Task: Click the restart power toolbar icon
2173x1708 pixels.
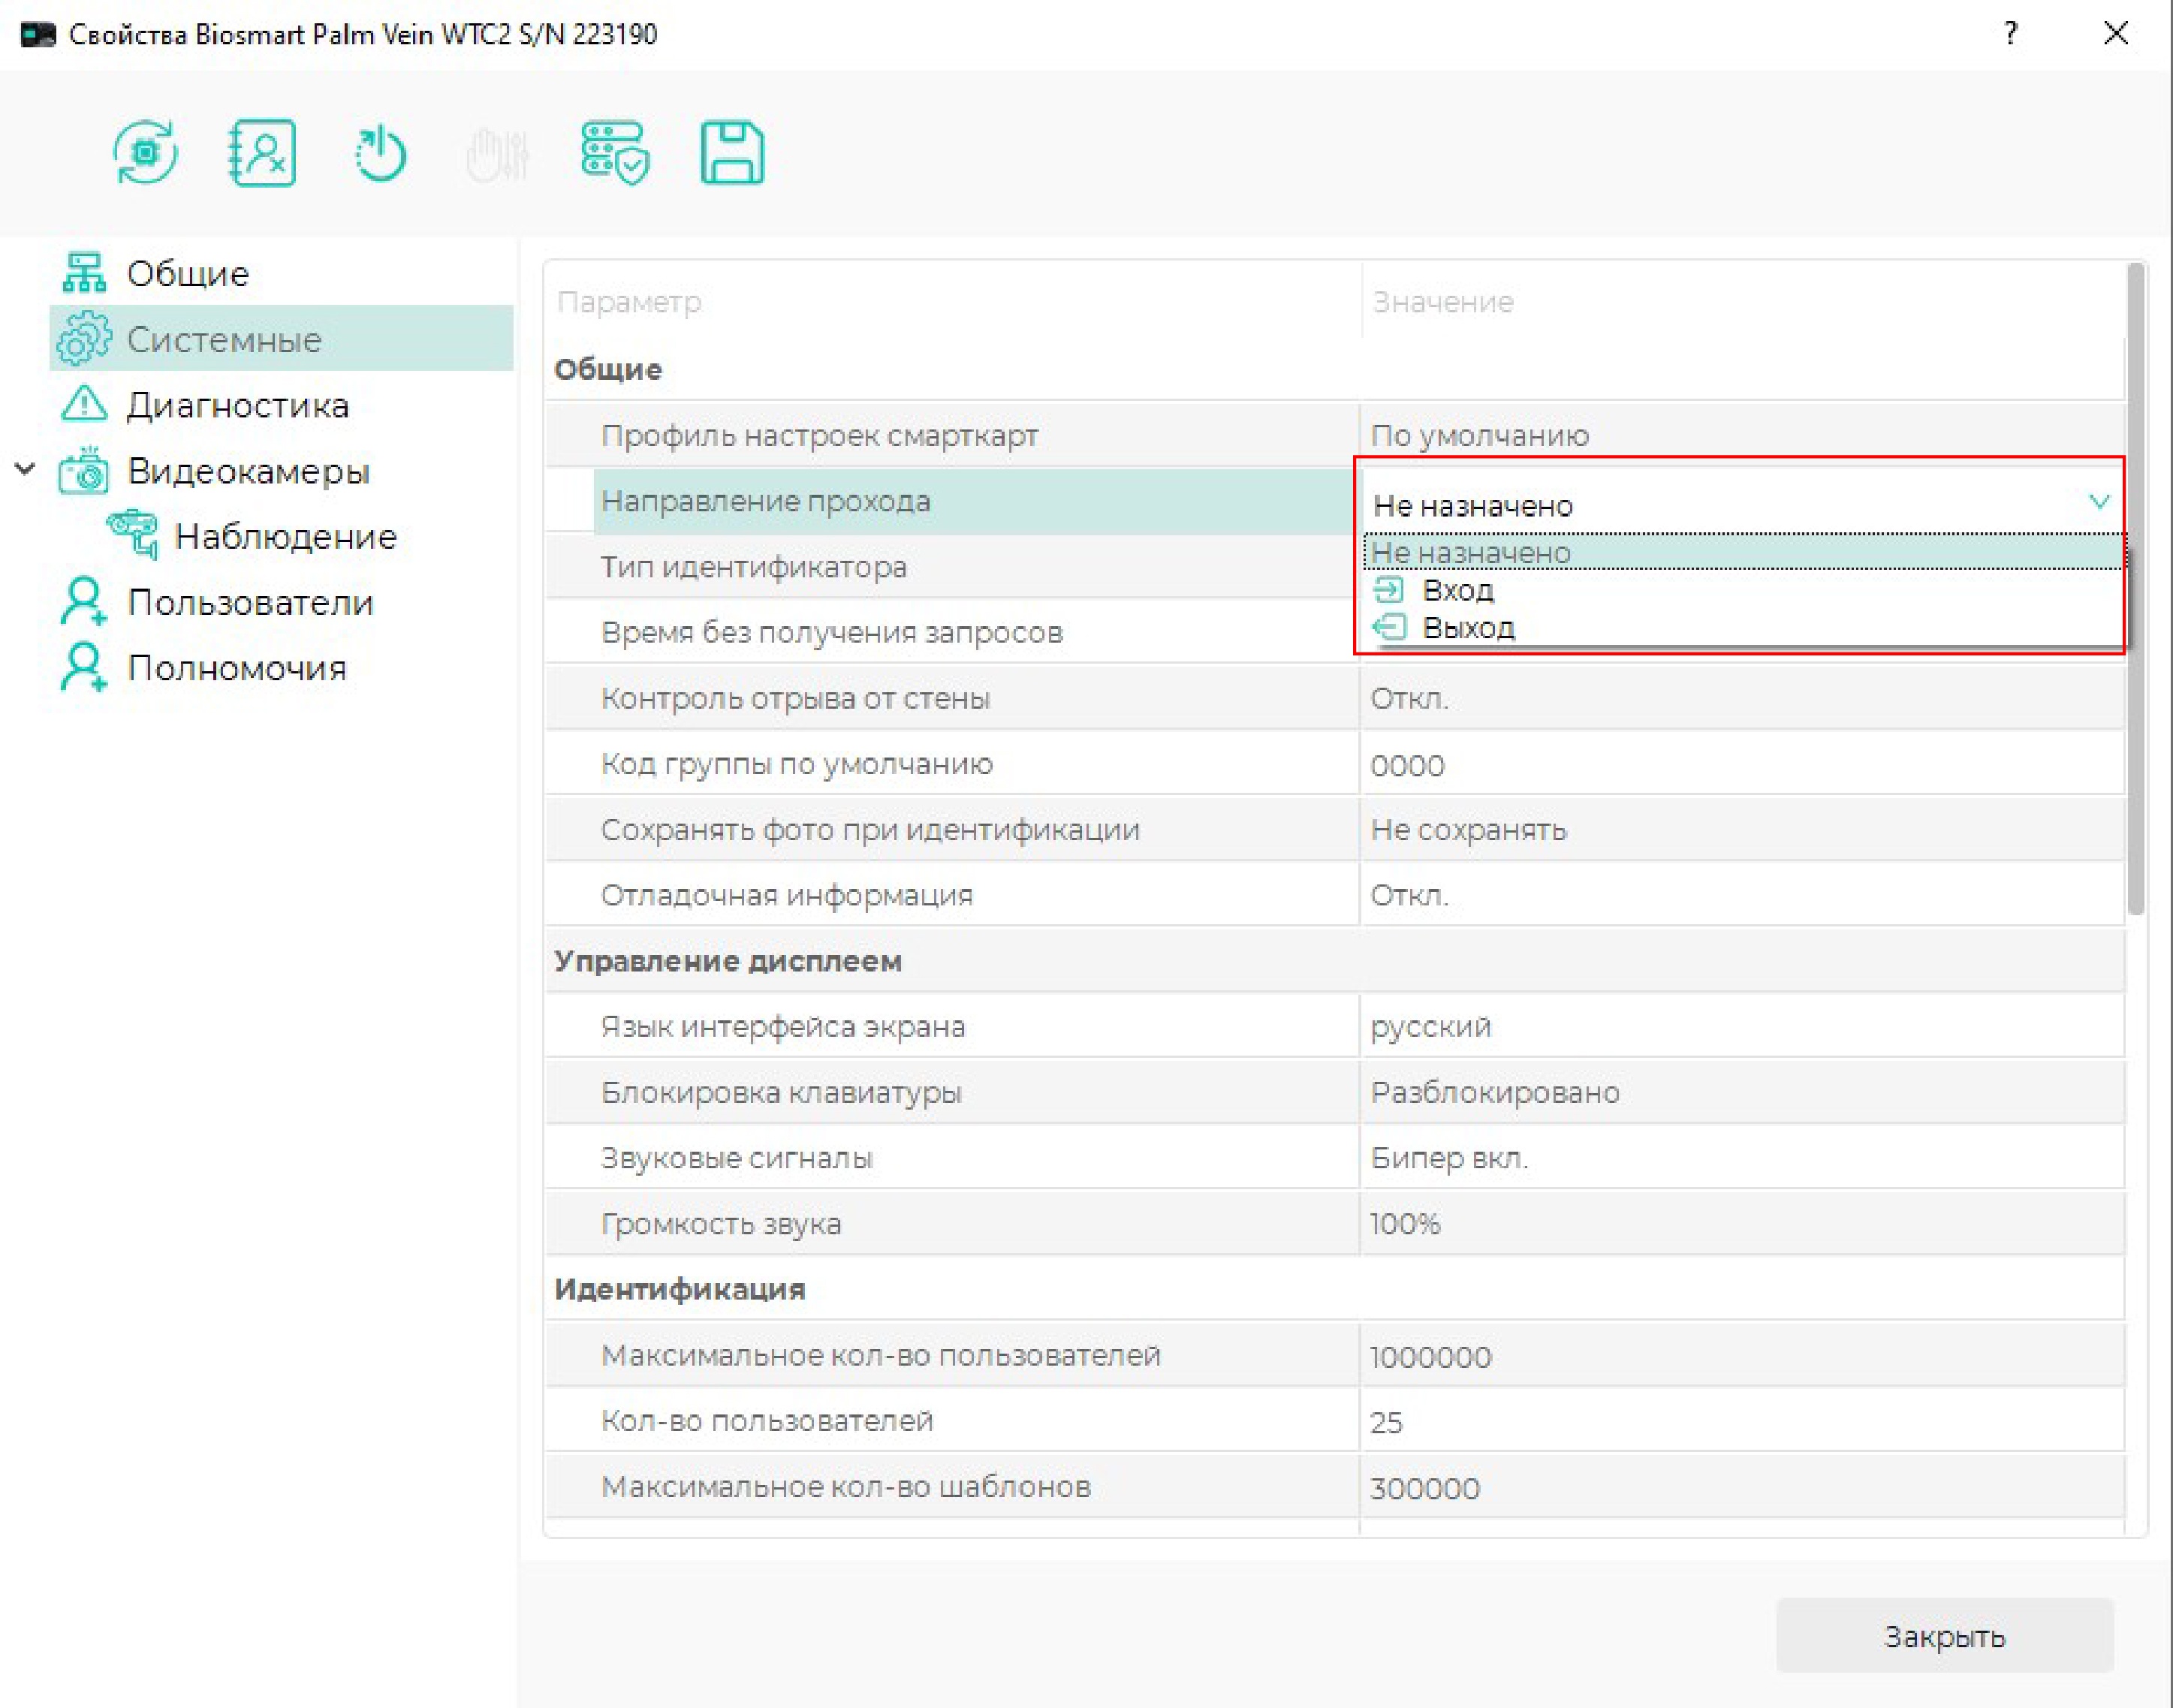Action: [x=380, y=152]
